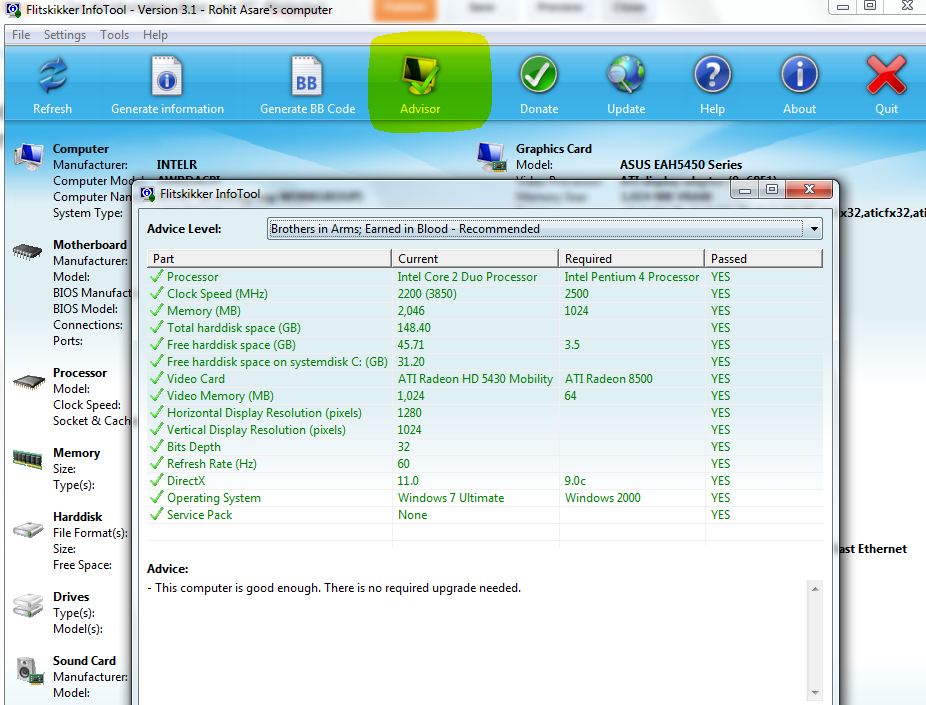The image size is (926, 705).
Task: Open the Help menu in menu bar
Action: coord(155,35)
